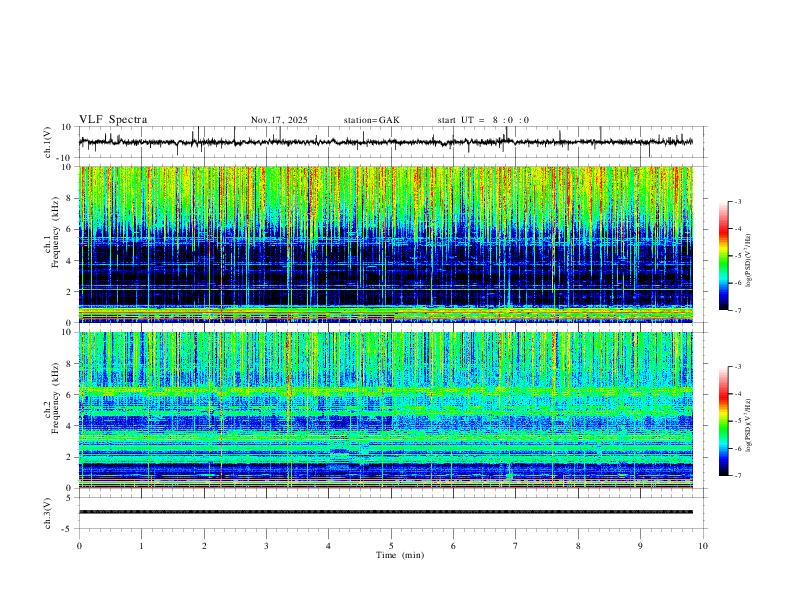
Task: Click the "9" tick on the Time axis
Action: [x=640, y=546]
